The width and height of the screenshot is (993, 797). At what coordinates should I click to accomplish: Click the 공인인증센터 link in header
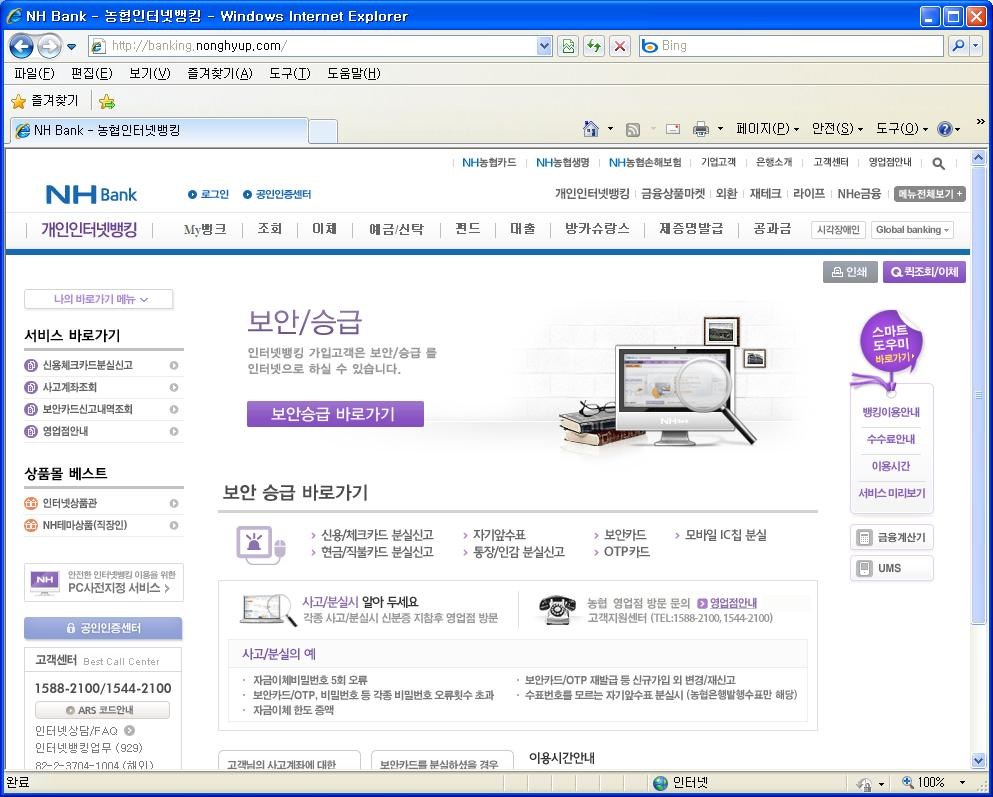tap(277, 194)
